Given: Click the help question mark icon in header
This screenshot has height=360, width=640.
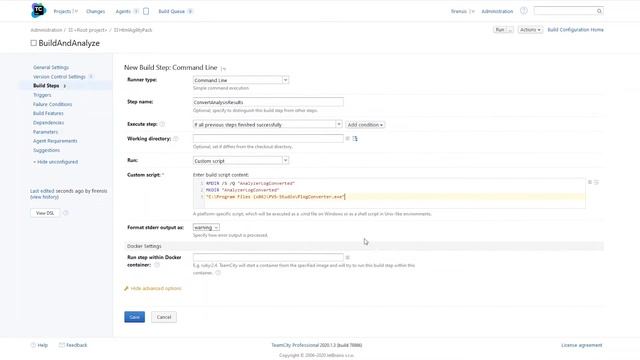Looking at the screenshot, I should (x=524, y=11).
